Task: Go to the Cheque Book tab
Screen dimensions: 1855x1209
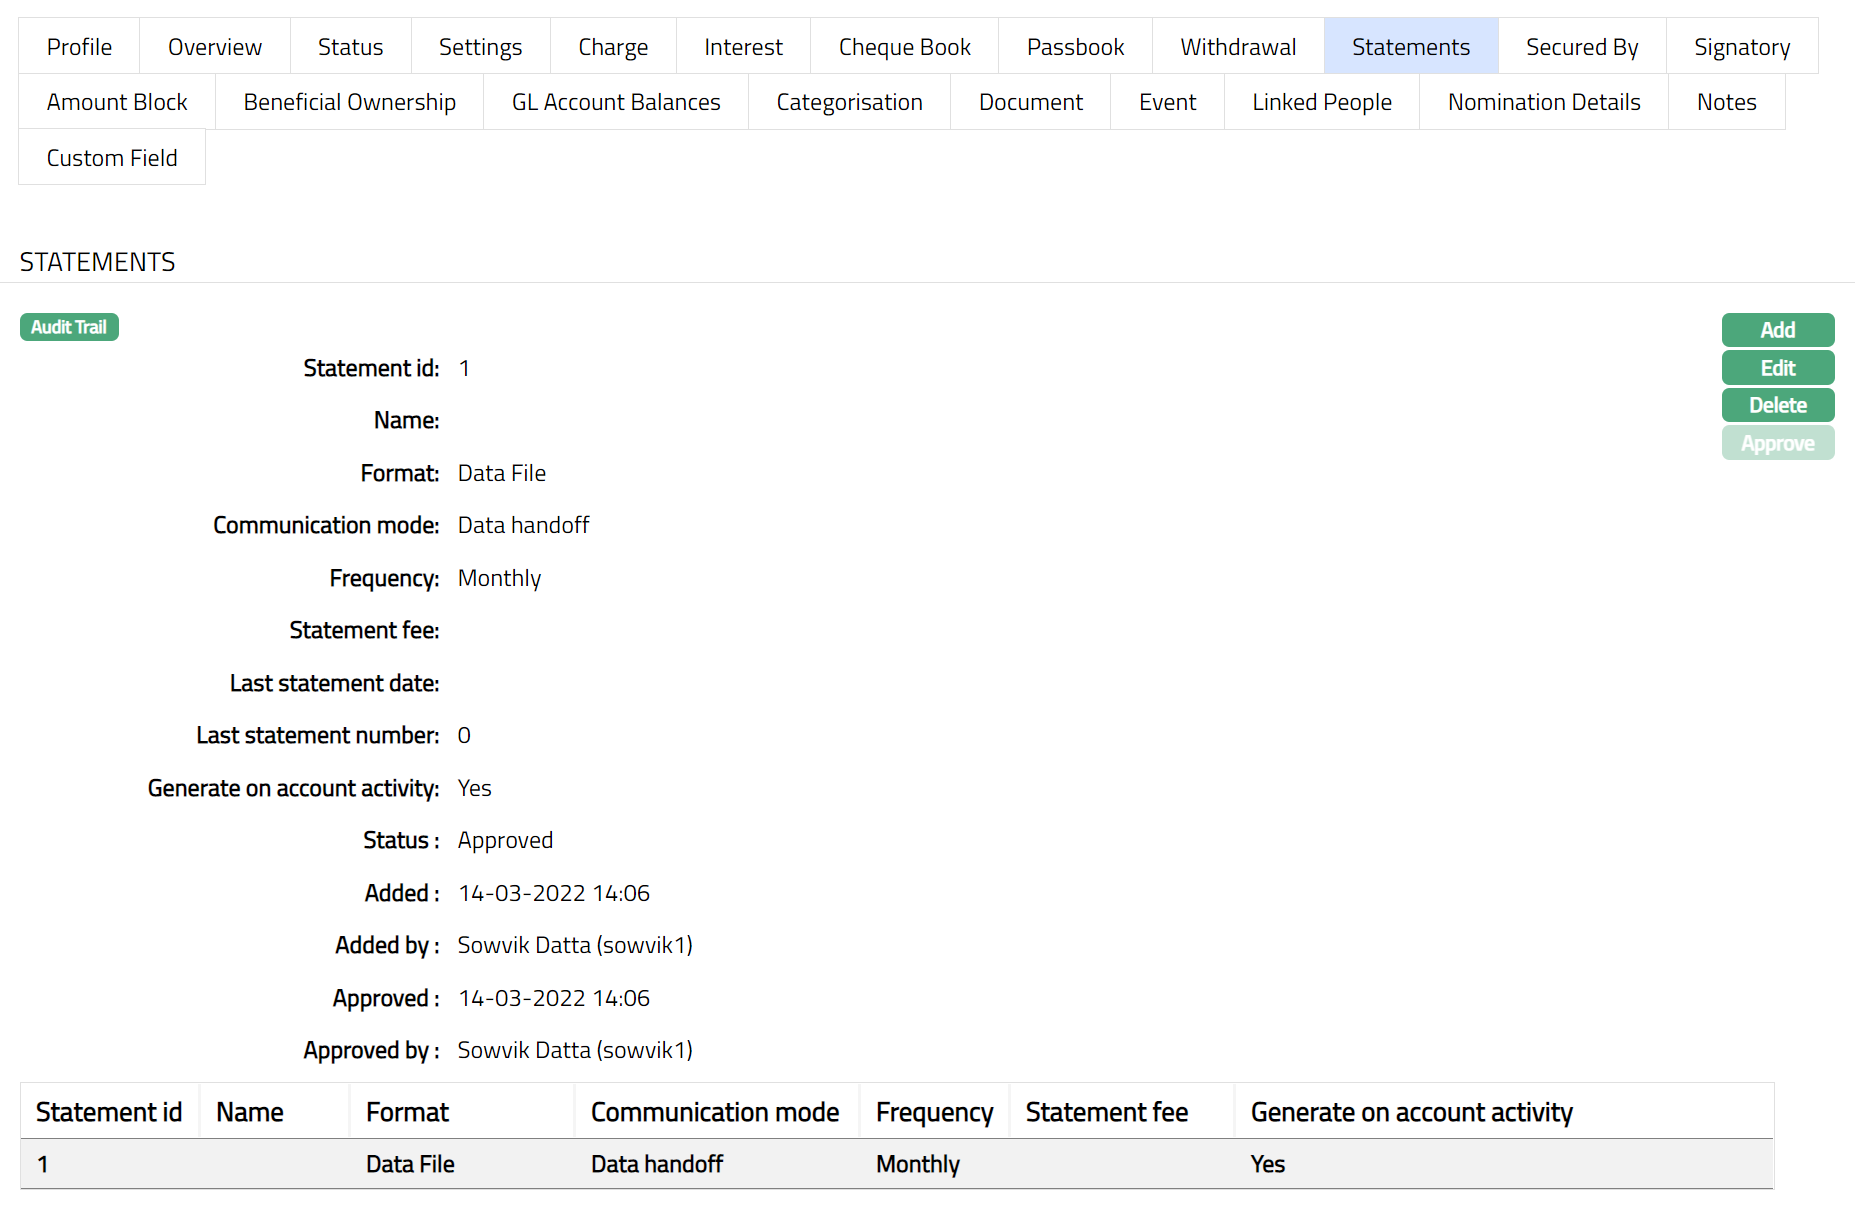Action: [904, 47]
